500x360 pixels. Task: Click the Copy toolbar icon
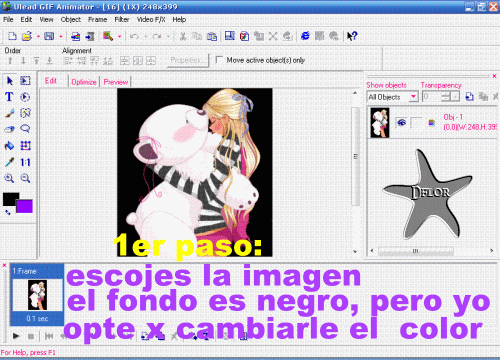[197, 36]
